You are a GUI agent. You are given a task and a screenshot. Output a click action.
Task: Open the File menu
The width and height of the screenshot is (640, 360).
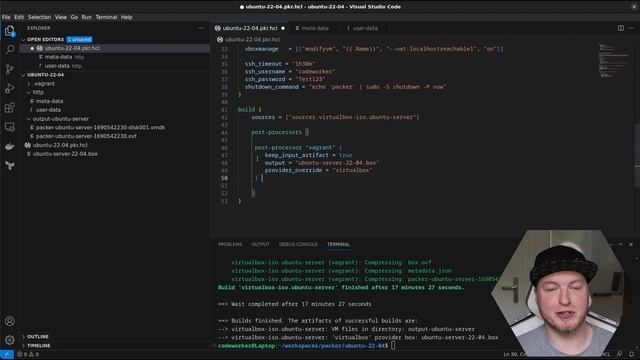(6, 17)
